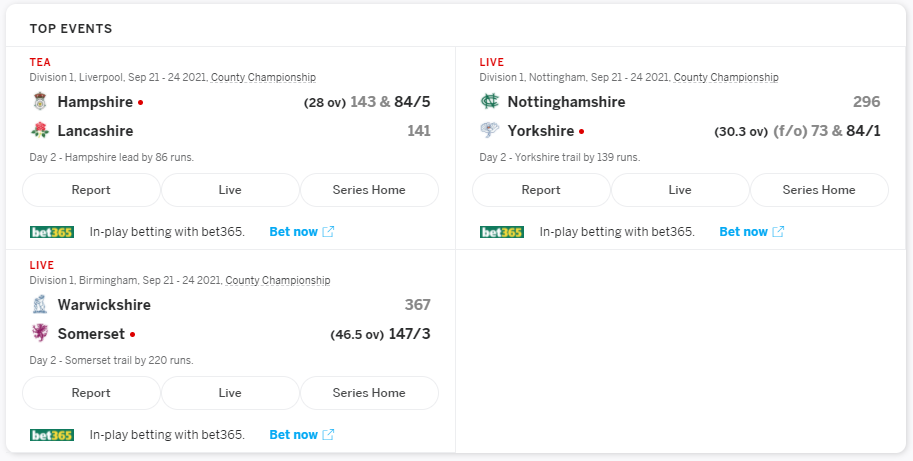Open Live view for Hampshire vs Lancashire

[230, 190]
